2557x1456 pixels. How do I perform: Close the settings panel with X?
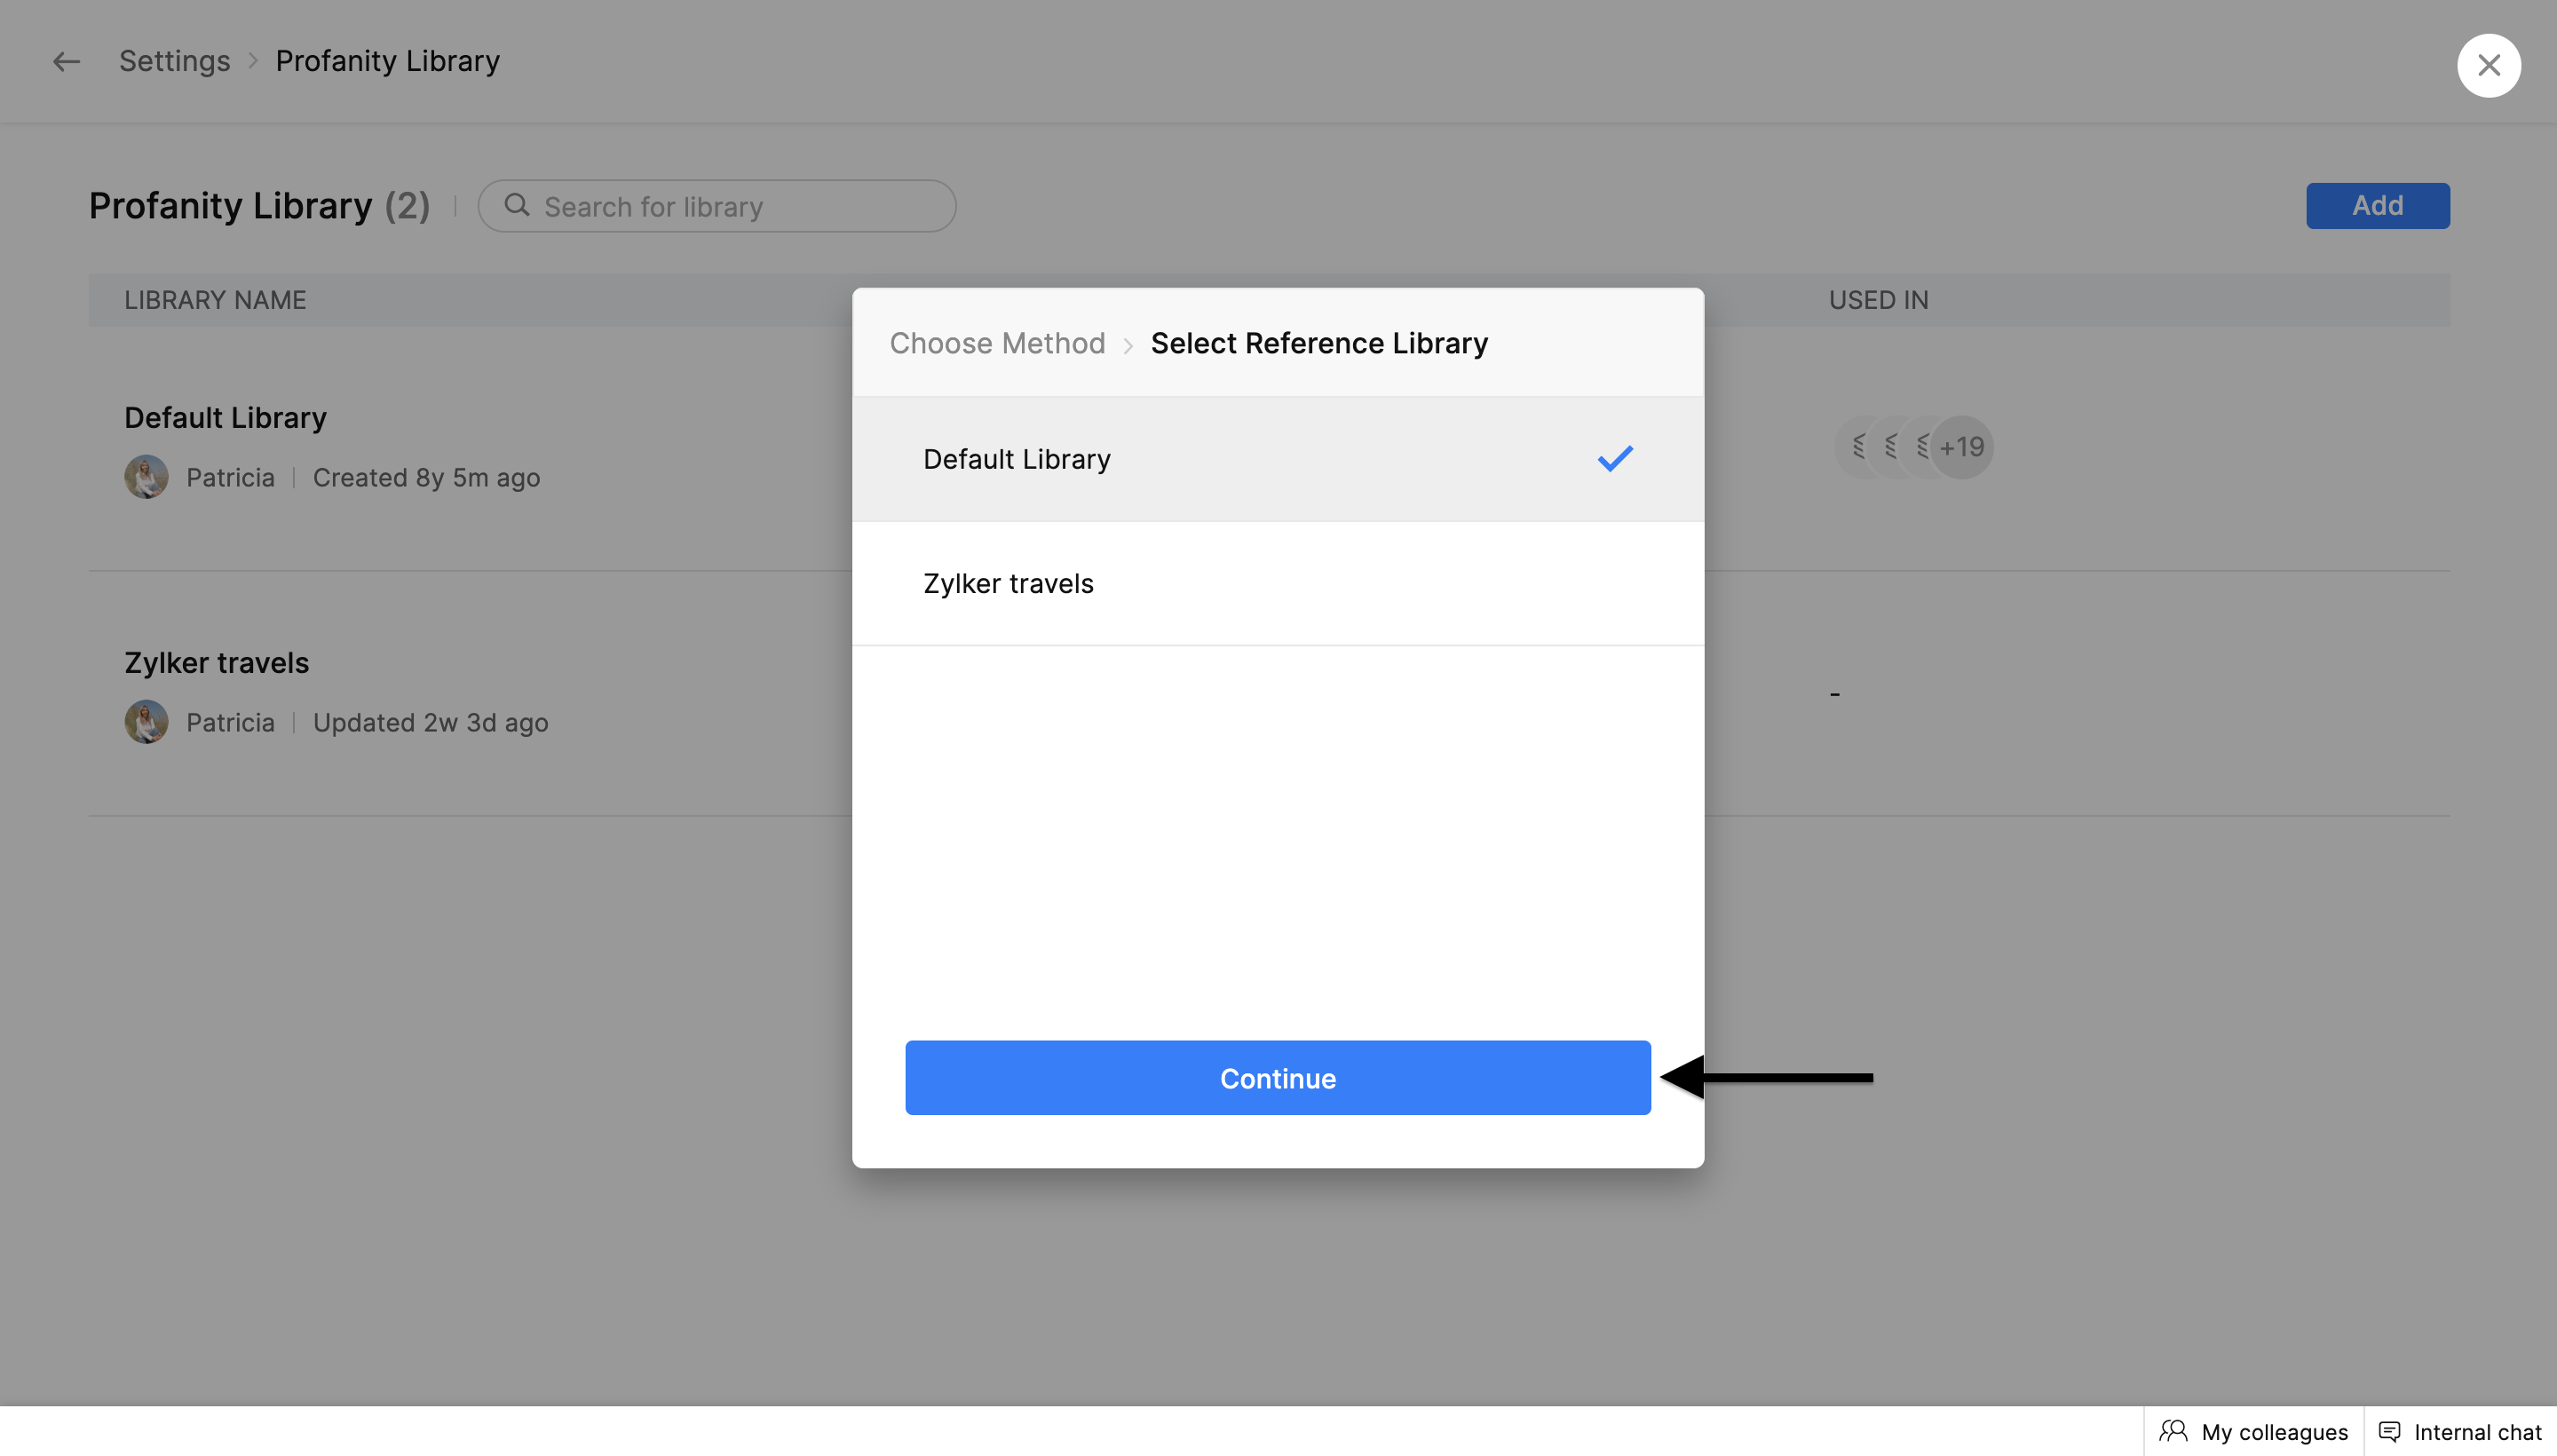click(x=2488, y=66)
